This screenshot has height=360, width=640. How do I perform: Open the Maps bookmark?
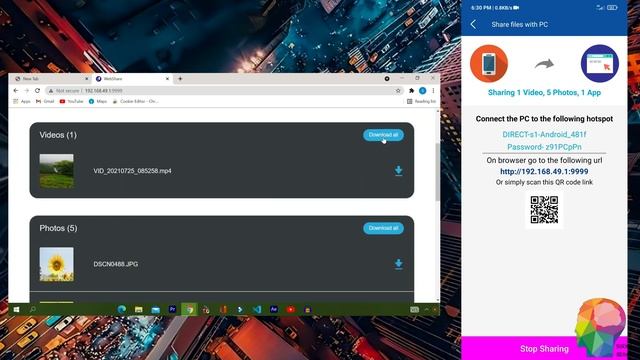click(98, 101)
